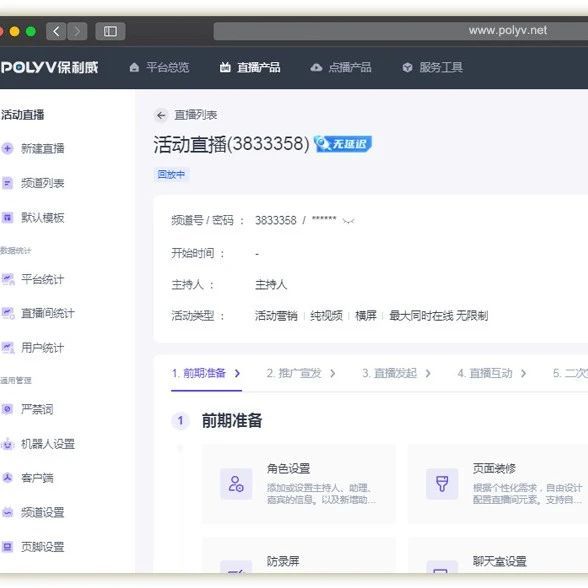Click chevron after 直播发起 step

(x=428, y=374)
